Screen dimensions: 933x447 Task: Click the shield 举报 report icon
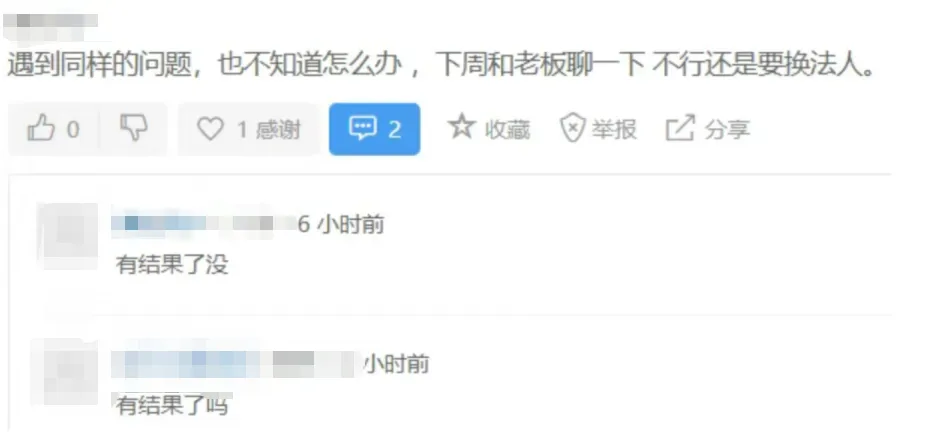pos(572,129)
